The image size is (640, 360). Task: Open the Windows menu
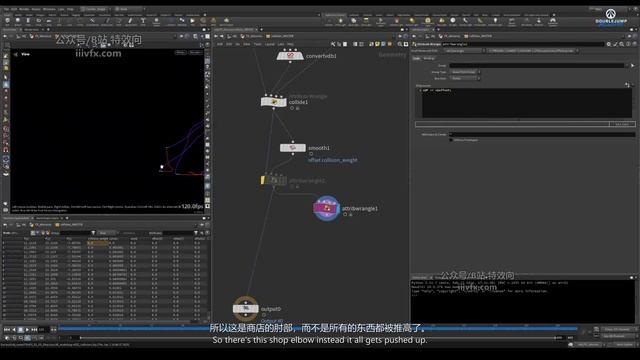[x=49, y=9]
